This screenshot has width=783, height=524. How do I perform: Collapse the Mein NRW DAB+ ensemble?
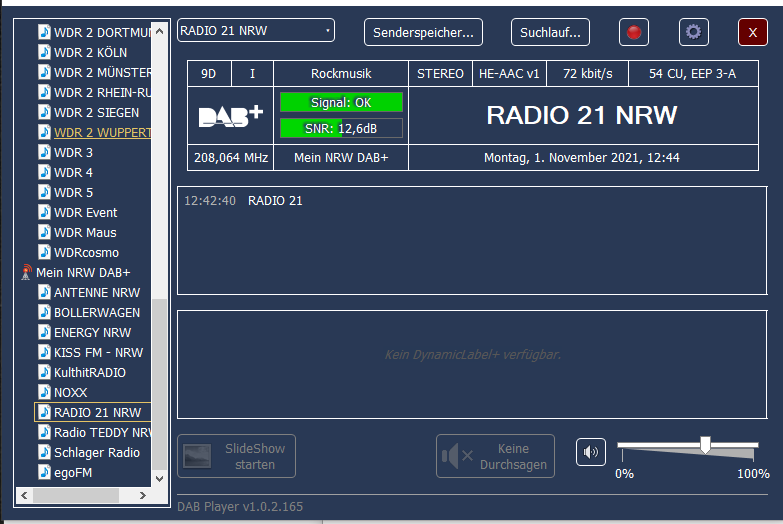point(83,272)
